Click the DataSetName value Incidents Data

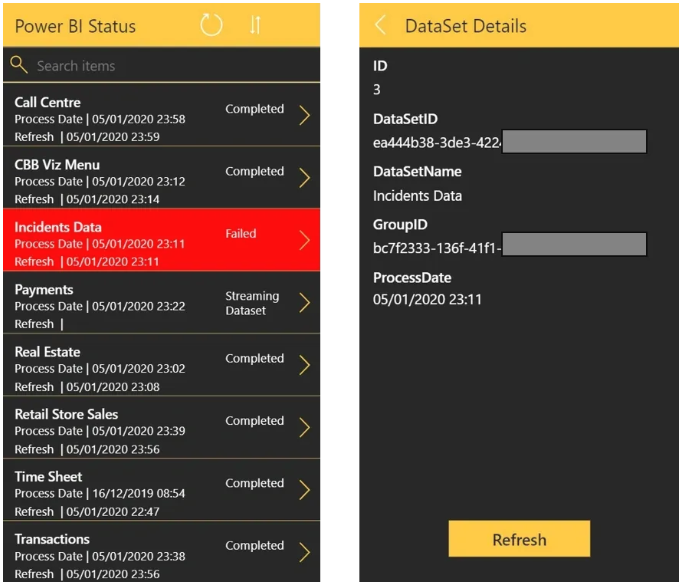click(x=417, y=196)
